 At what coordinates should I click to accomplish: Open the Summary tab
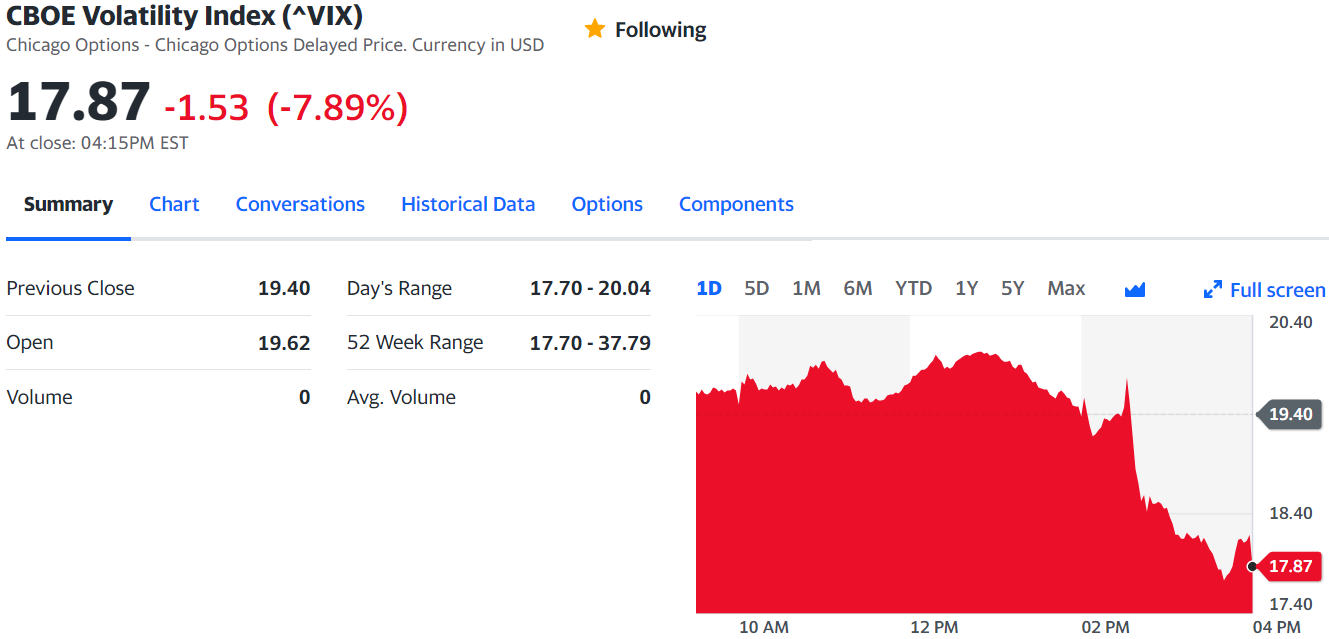coord(68,204)
